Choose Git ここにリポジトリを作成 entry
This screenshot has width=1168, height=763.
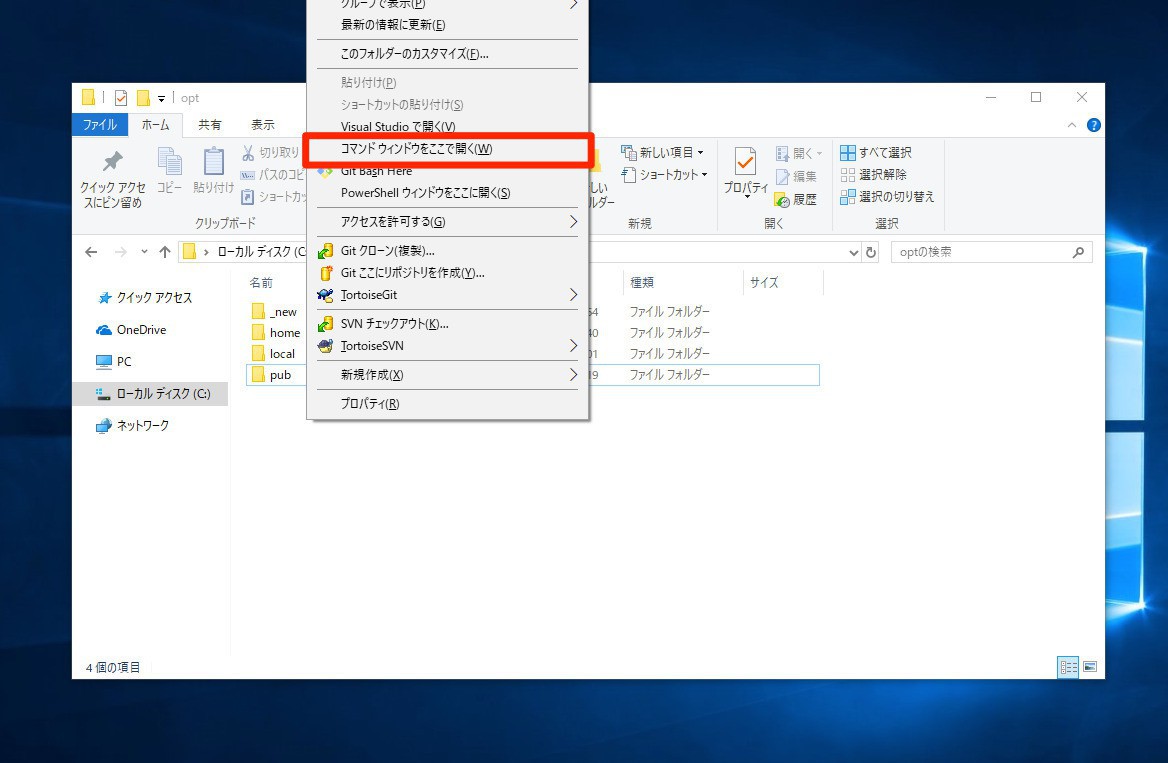pos(447,273)
